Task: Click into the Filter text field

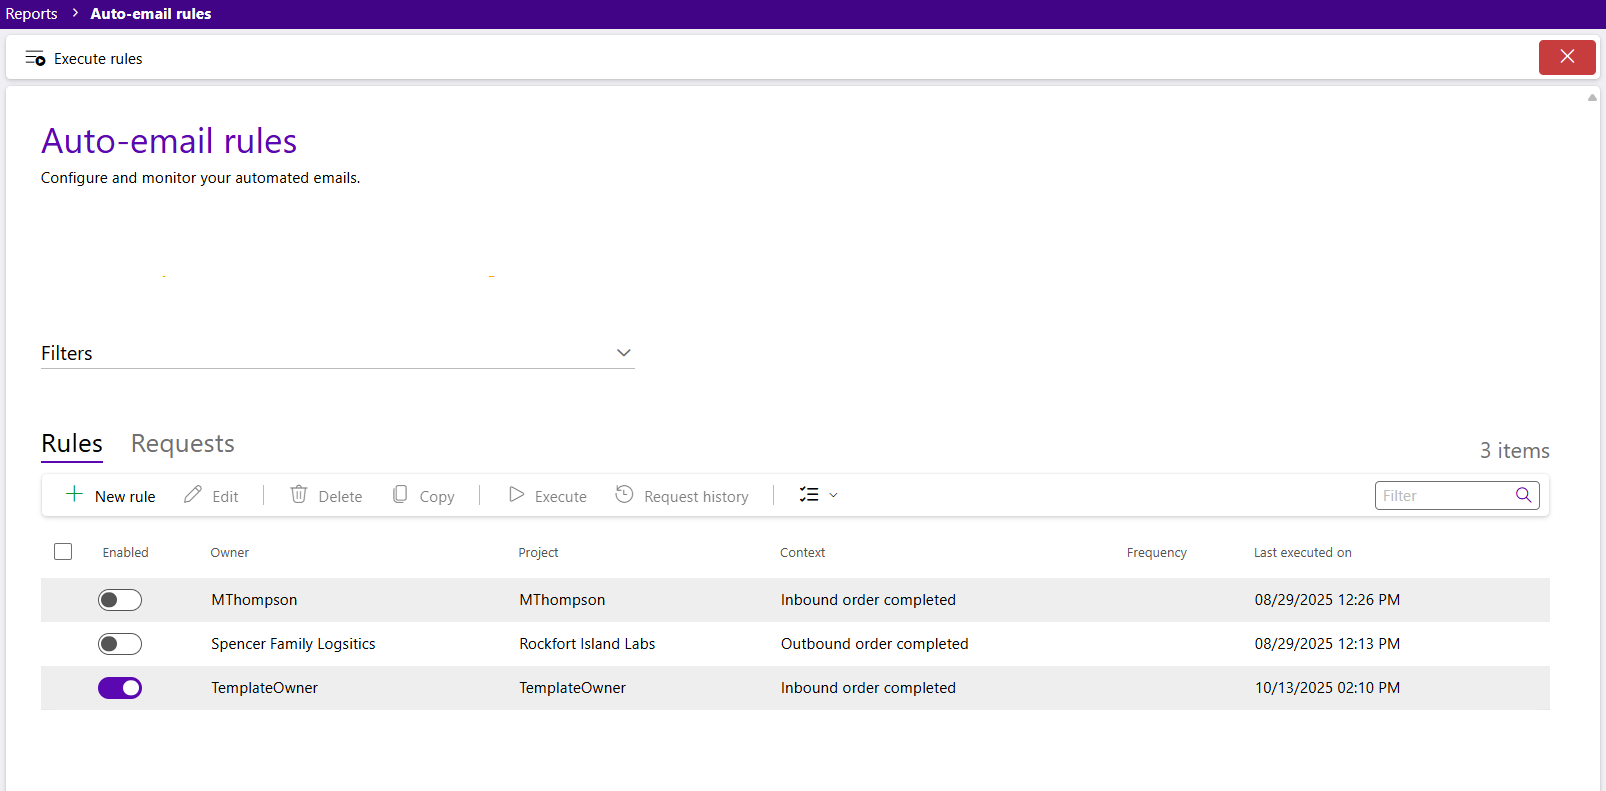Action: [x=1445, y=496]
